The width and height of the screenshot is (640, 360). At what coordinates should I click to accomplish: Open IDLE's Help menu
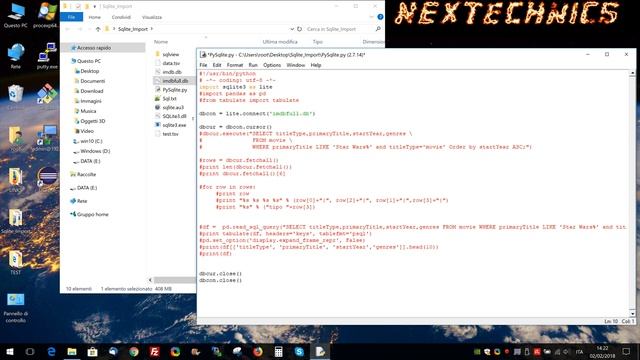pos(316,65)
